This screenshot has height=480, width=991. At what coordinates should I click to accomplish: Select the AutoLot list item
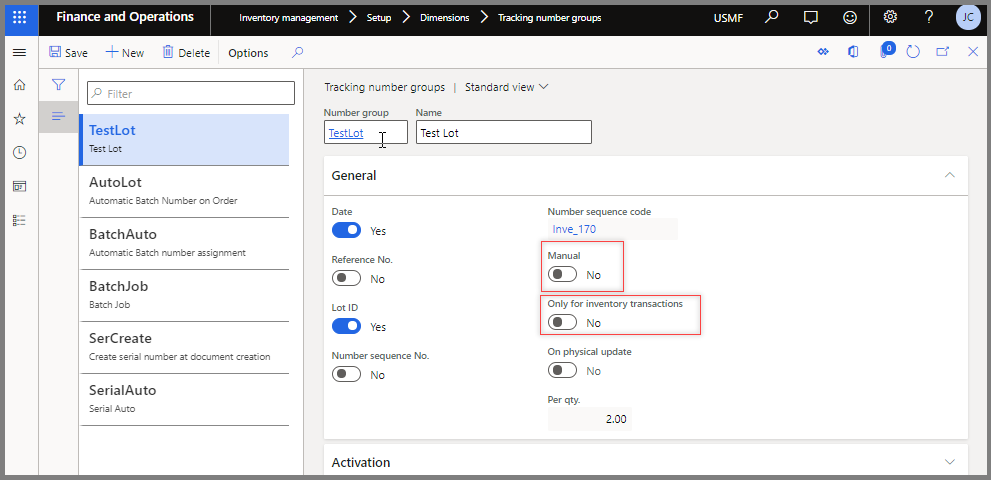pos(184,192)
